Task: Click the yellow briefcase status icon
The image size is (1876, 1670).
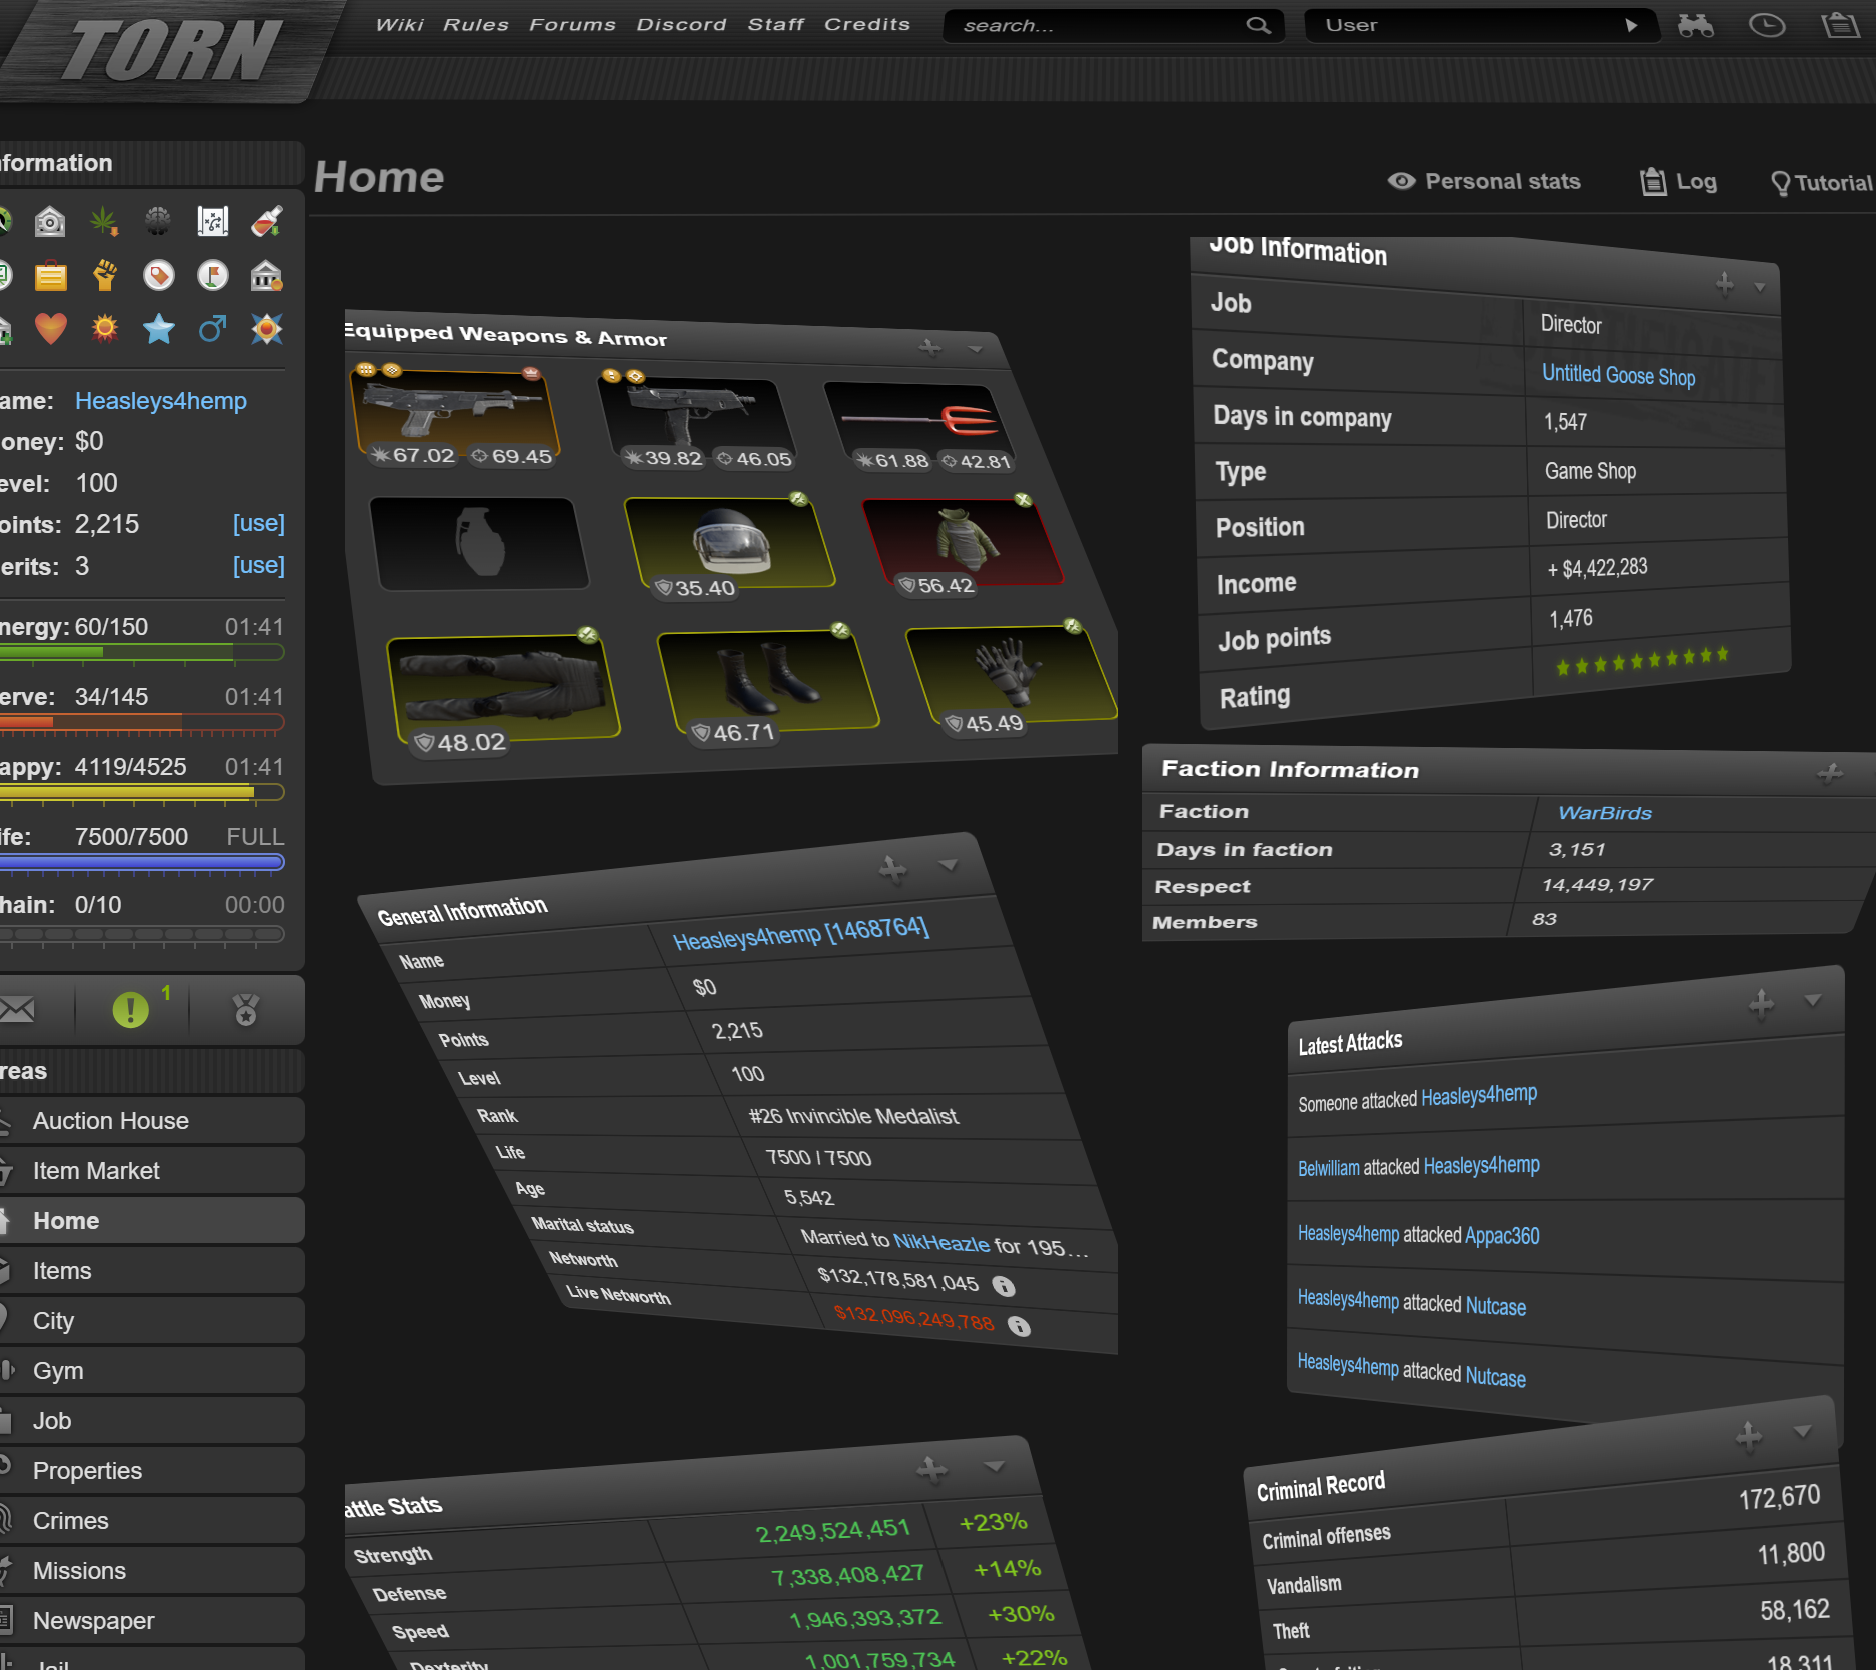Action: 50,275
